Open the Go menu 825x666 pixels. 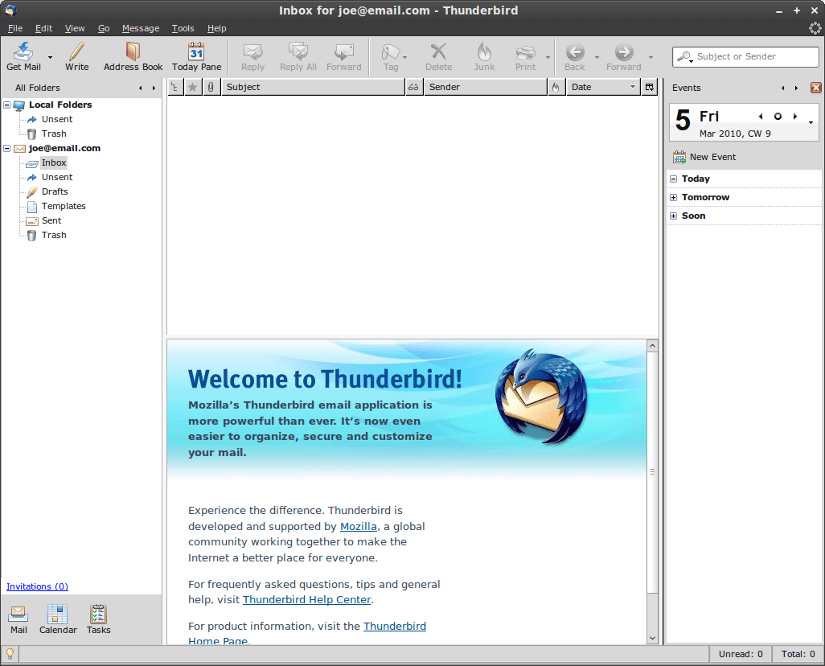tap(104, 28)
